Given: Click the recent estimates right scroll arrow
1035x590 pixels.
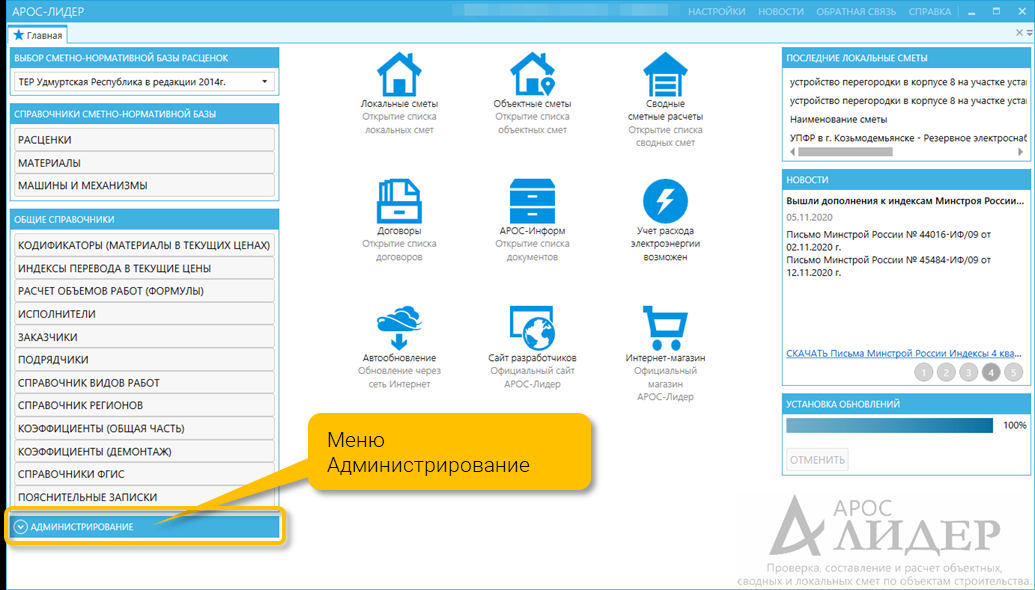Looking at the screenshot, I should point(1020,152).
